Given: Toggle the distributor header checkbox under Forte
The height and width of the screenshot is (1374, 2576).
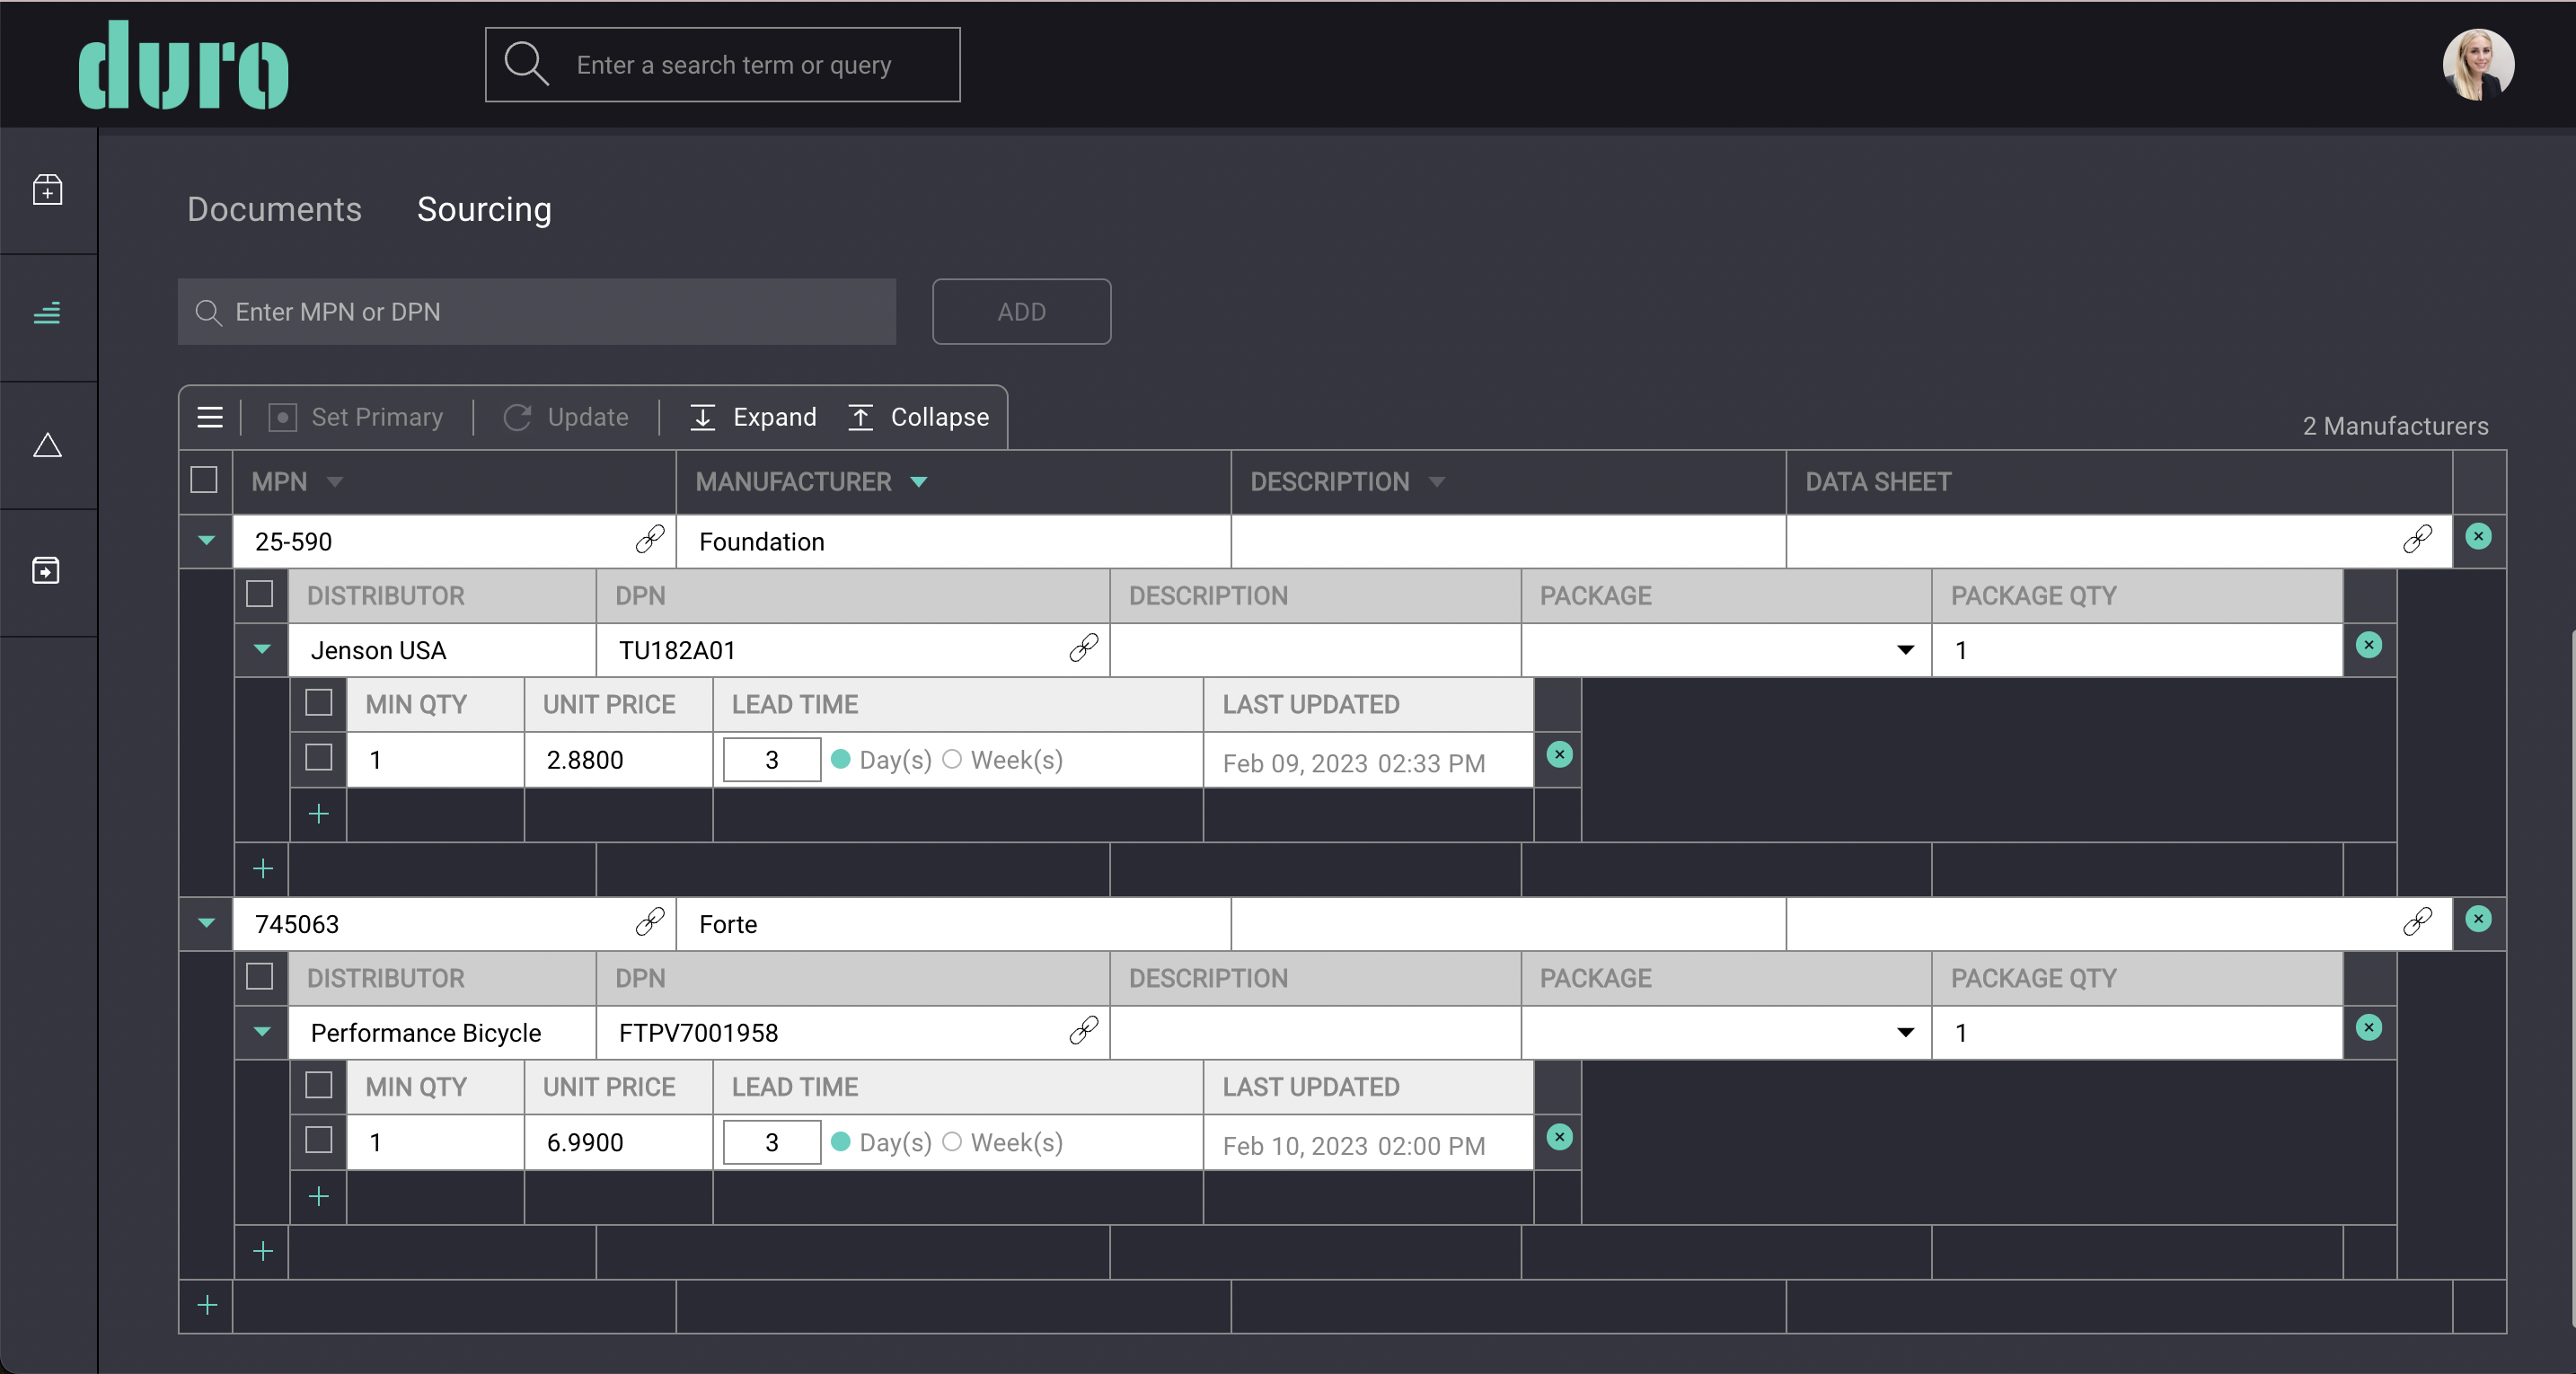Looking at the screenshot, I should tap(260, 976).
